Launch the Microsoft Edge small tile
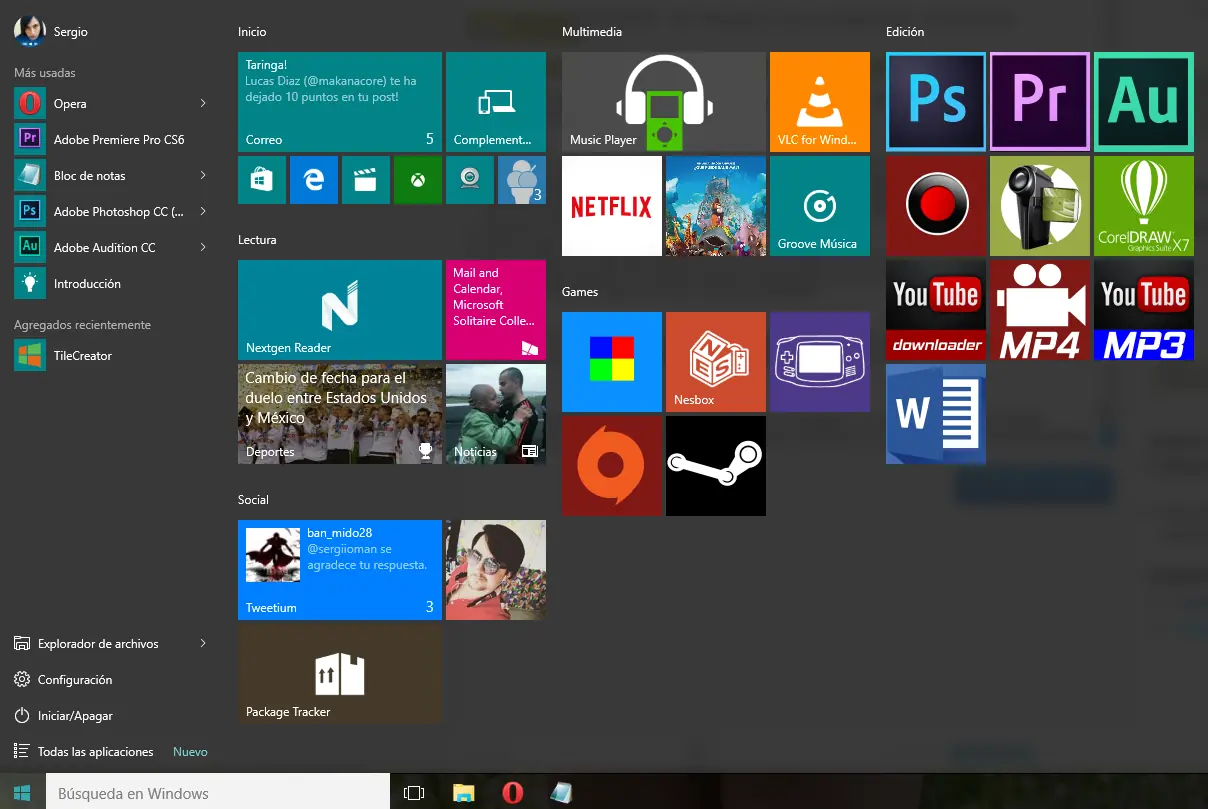 [x=314, y=180]
